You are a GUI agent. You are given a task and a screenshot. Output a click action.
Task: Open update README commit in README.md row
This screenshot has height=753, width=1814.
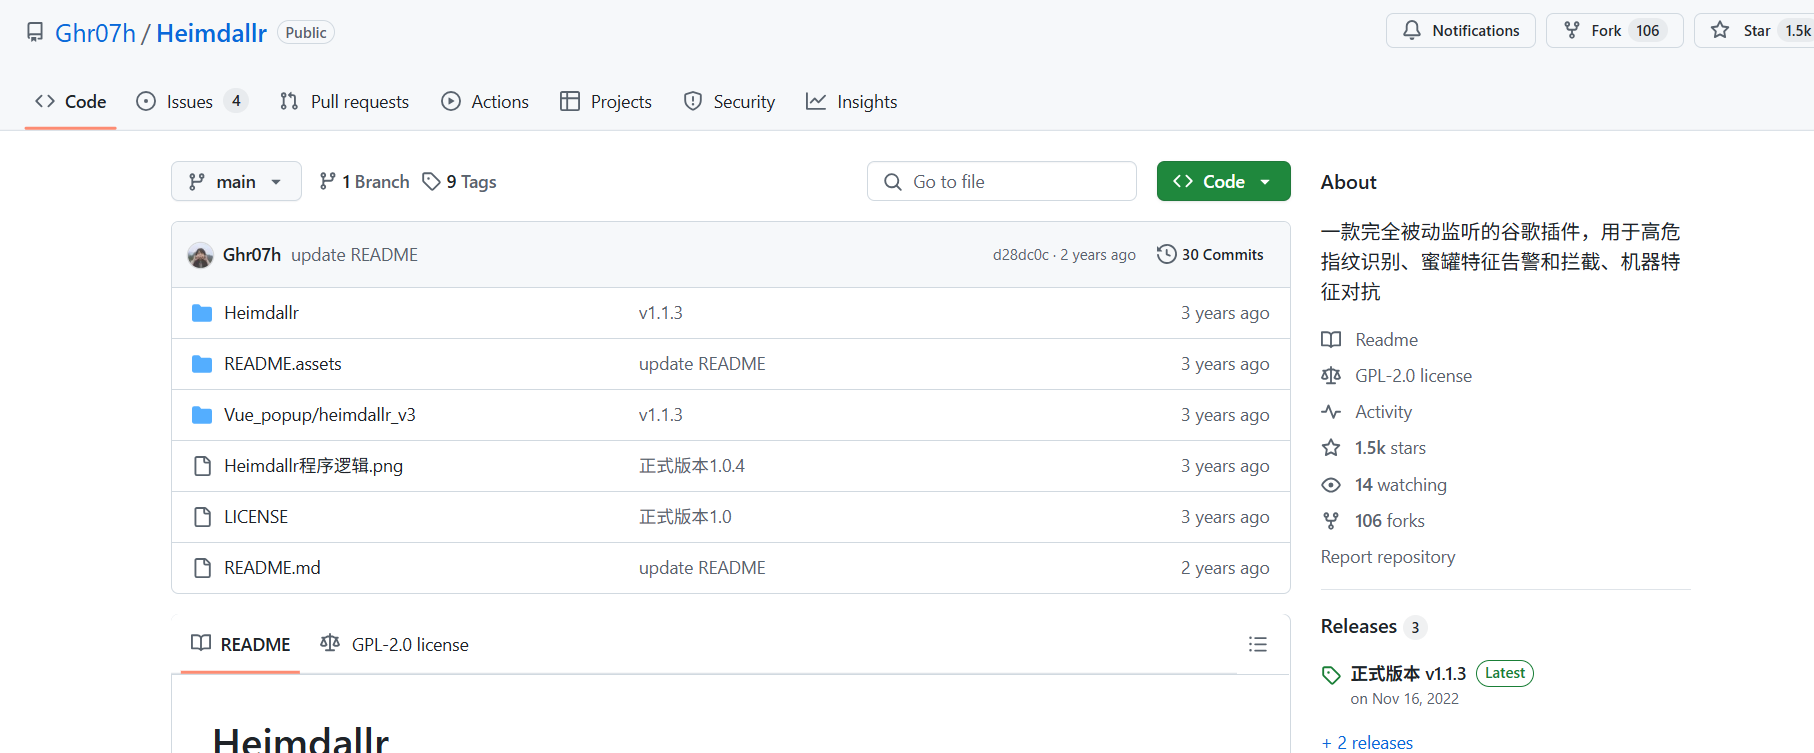(702, 568)
